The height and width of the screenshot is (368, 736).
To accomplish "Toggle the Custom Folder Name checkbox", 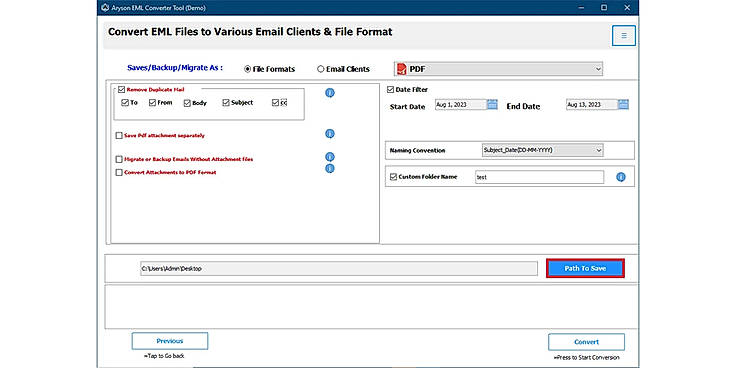I will [x=393, y=177].
